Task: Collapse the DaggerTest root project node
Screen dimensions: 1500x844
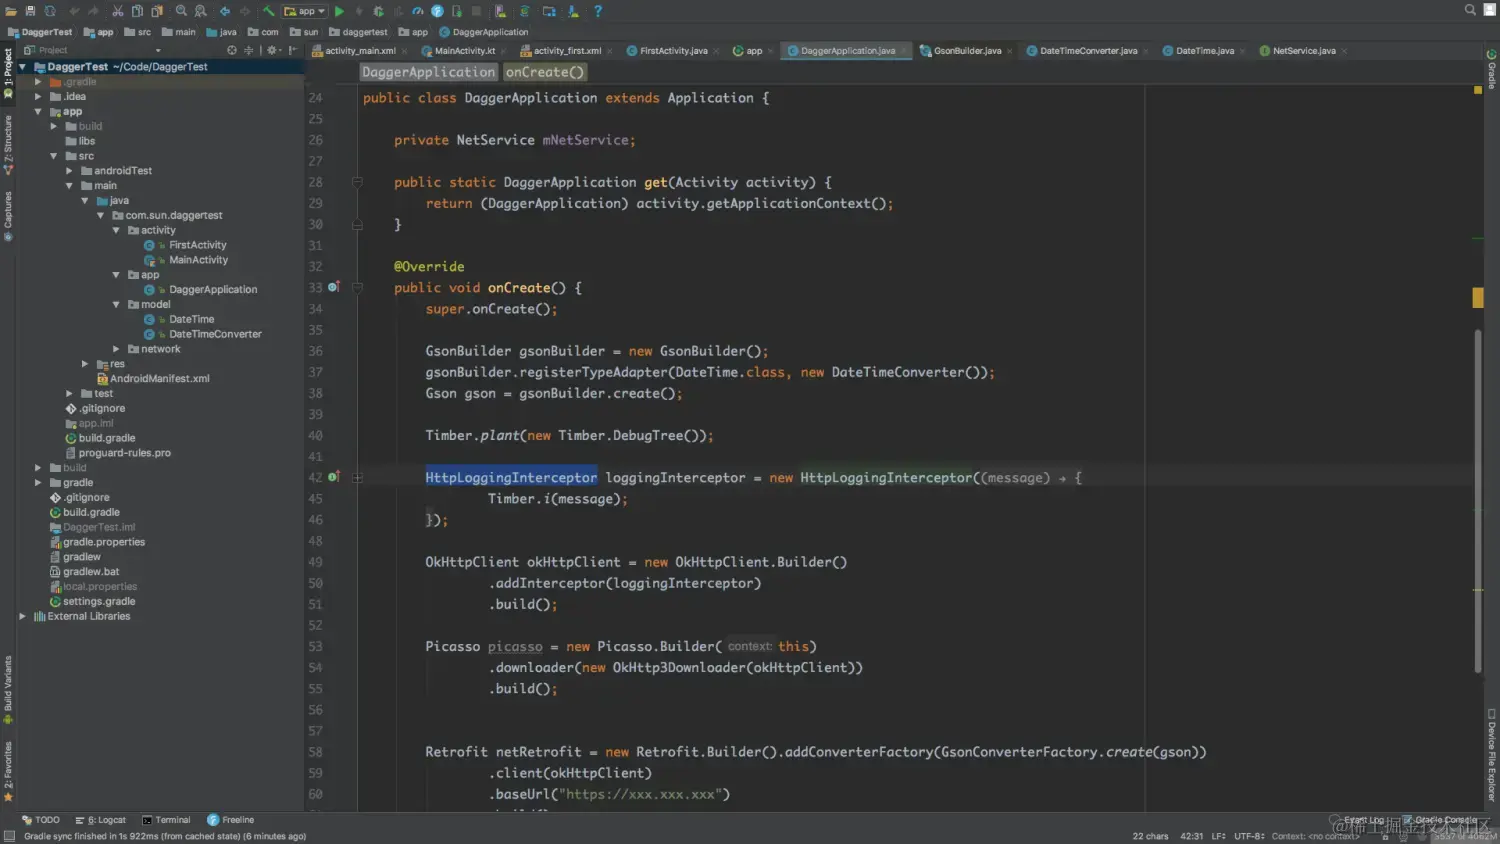Action: pos(22,67)
